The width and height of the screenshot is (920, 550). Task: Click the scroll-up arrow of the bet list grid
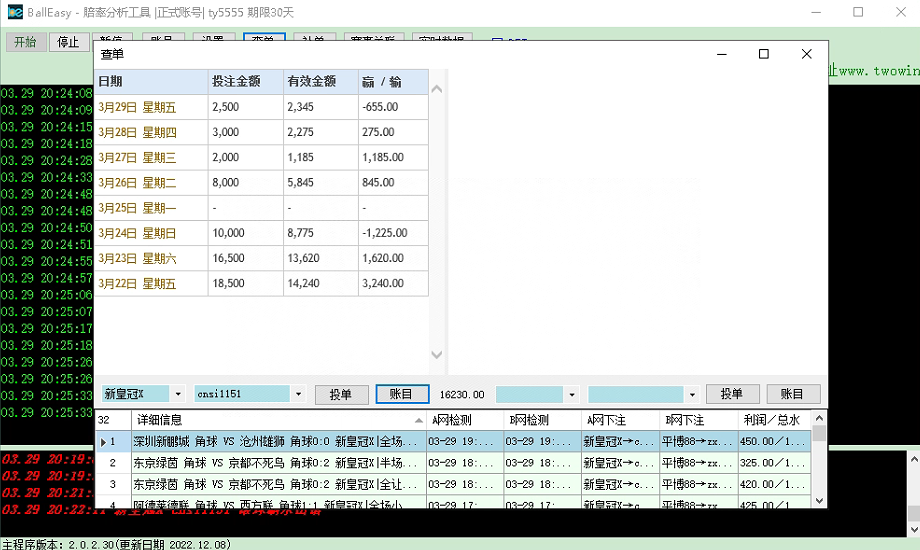pos(819,418)
